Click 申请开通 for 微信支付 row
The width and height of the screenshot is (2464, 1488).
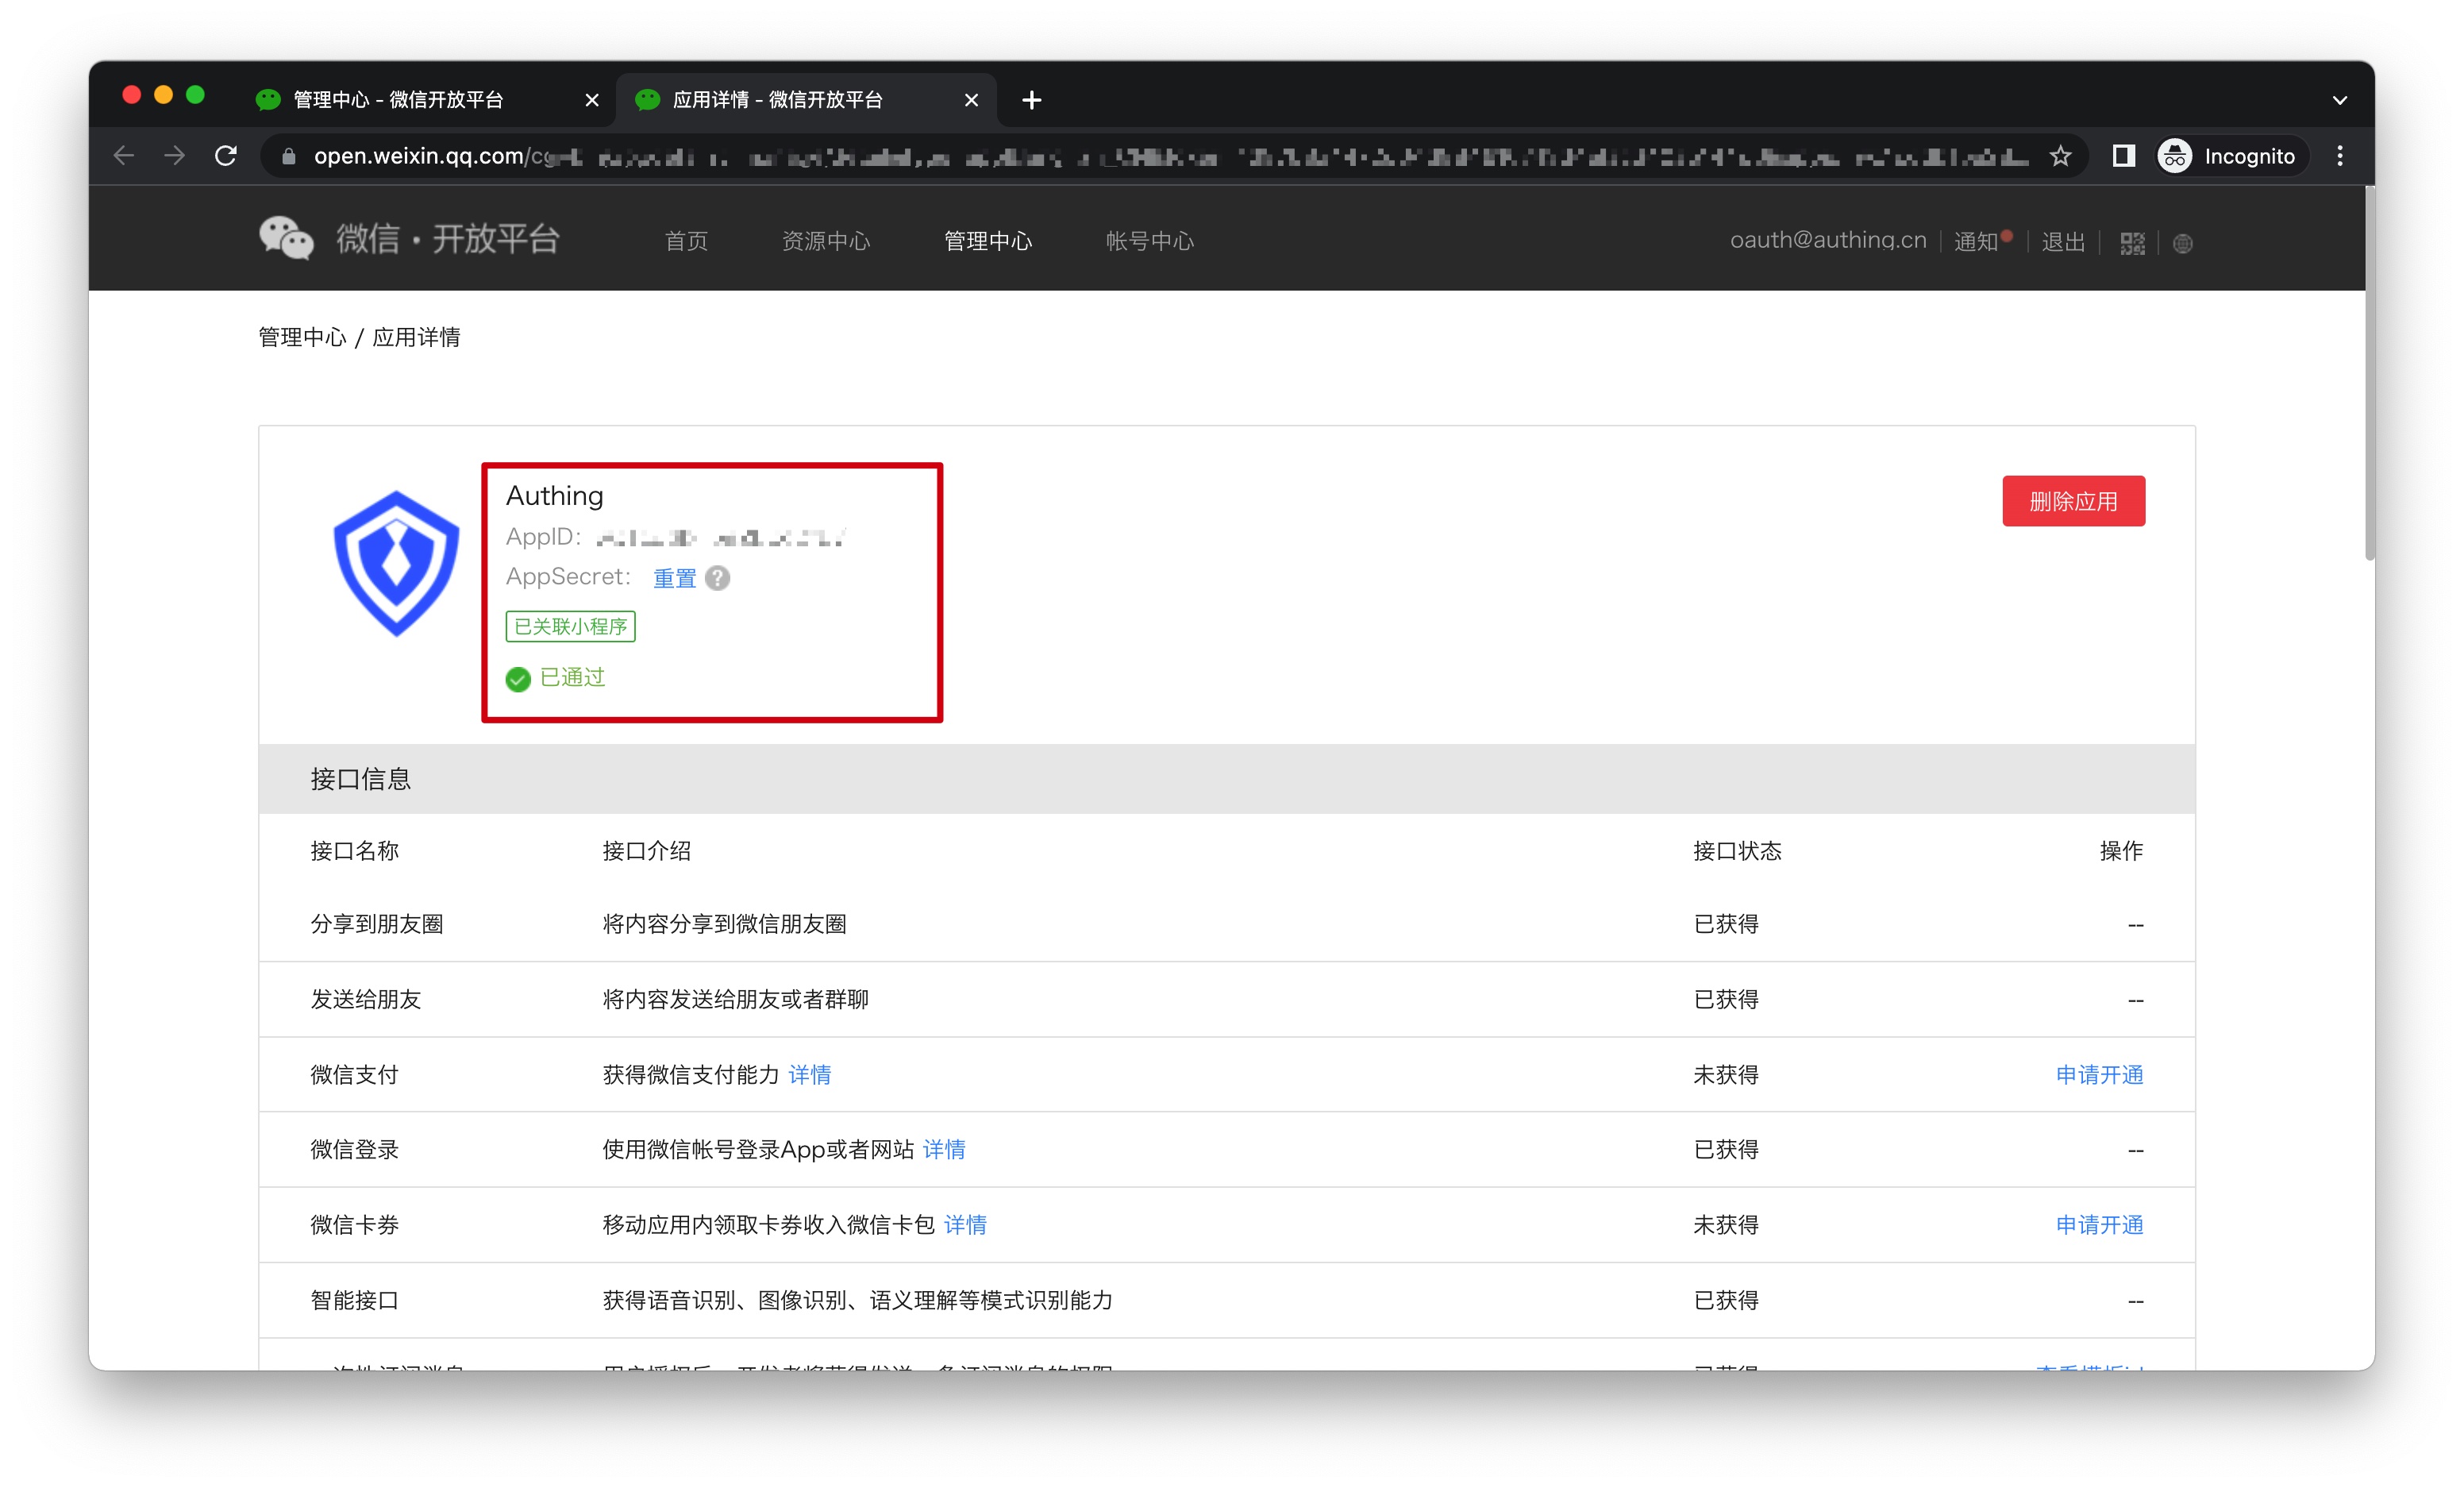click(2098, 1074)
